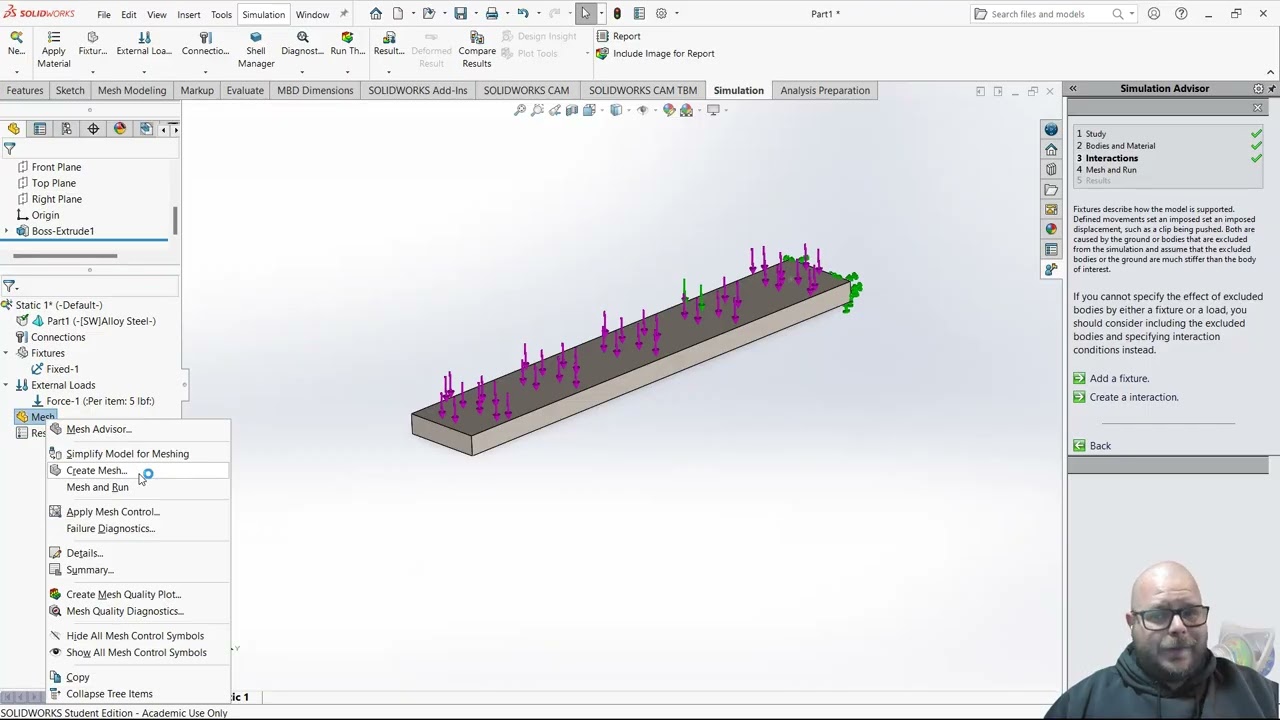Image resolution: width=1280 pixels, height=720 pixels.
Task: Open the Diagnostic Tools dropdown arrow
Action: 302,72
